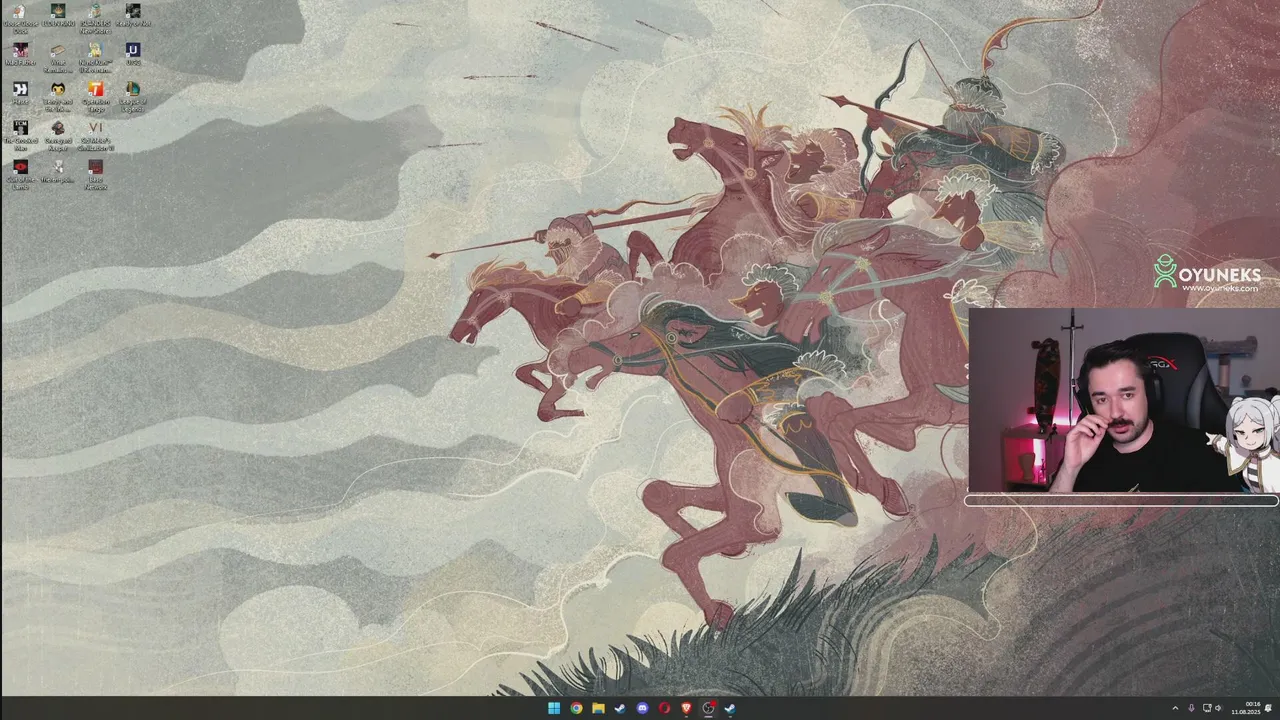This screenshot has width=1280, height=720.
Task: Launch Sid Meier's Civilization VI shortcut
Action: 95,135
